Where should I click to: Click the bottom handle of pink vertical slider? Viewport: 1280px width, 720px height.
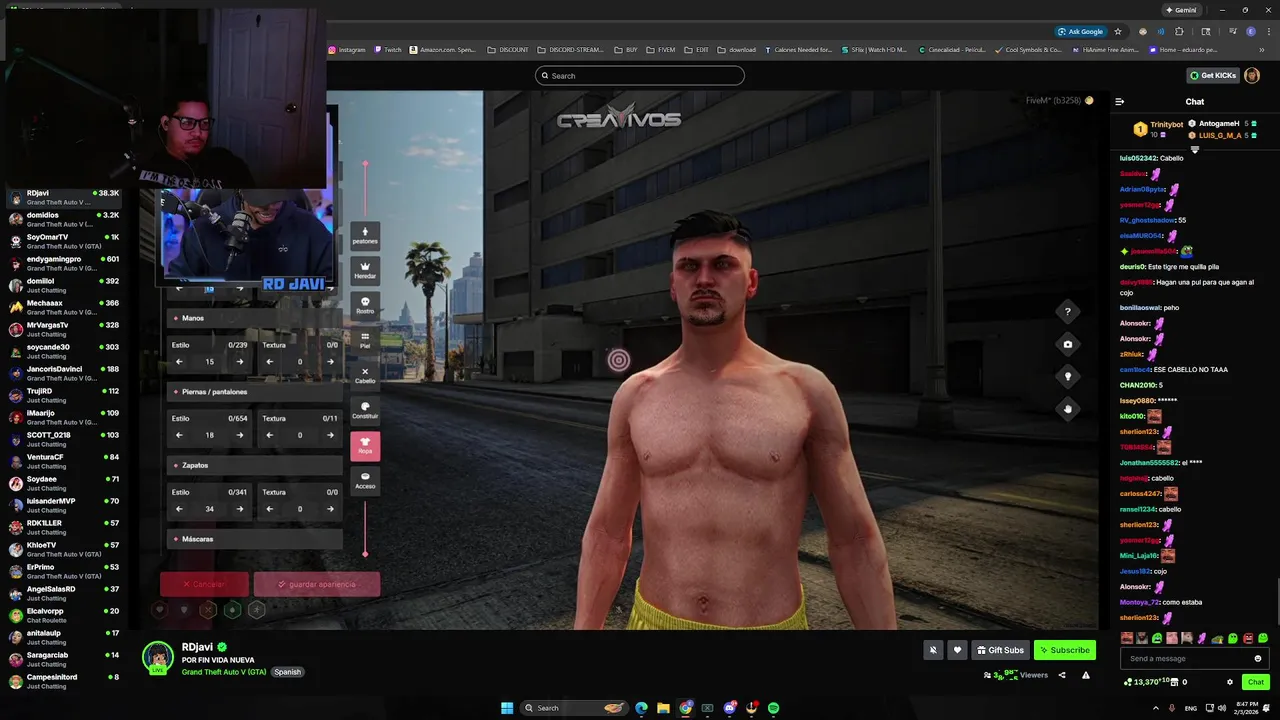[x=365, y=553]
